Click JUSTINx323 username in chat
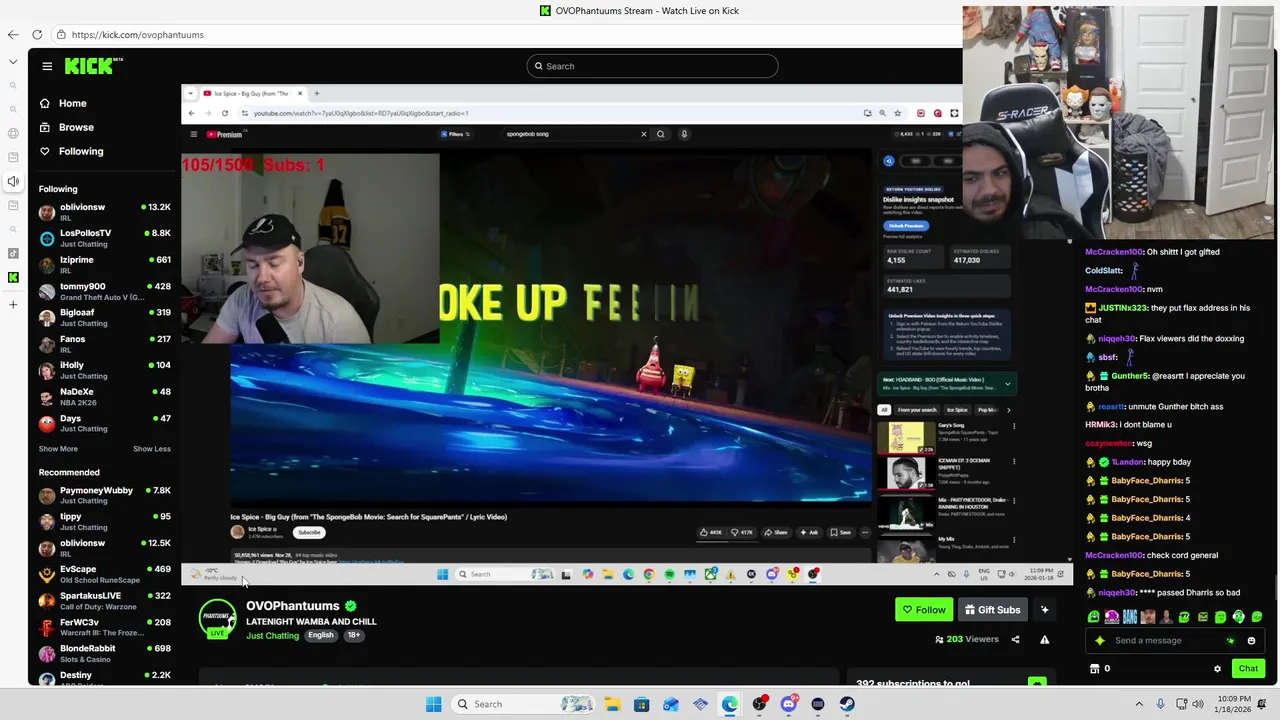The width and height of the screenshot is (1280, 720). click(x=1122, y=308)
